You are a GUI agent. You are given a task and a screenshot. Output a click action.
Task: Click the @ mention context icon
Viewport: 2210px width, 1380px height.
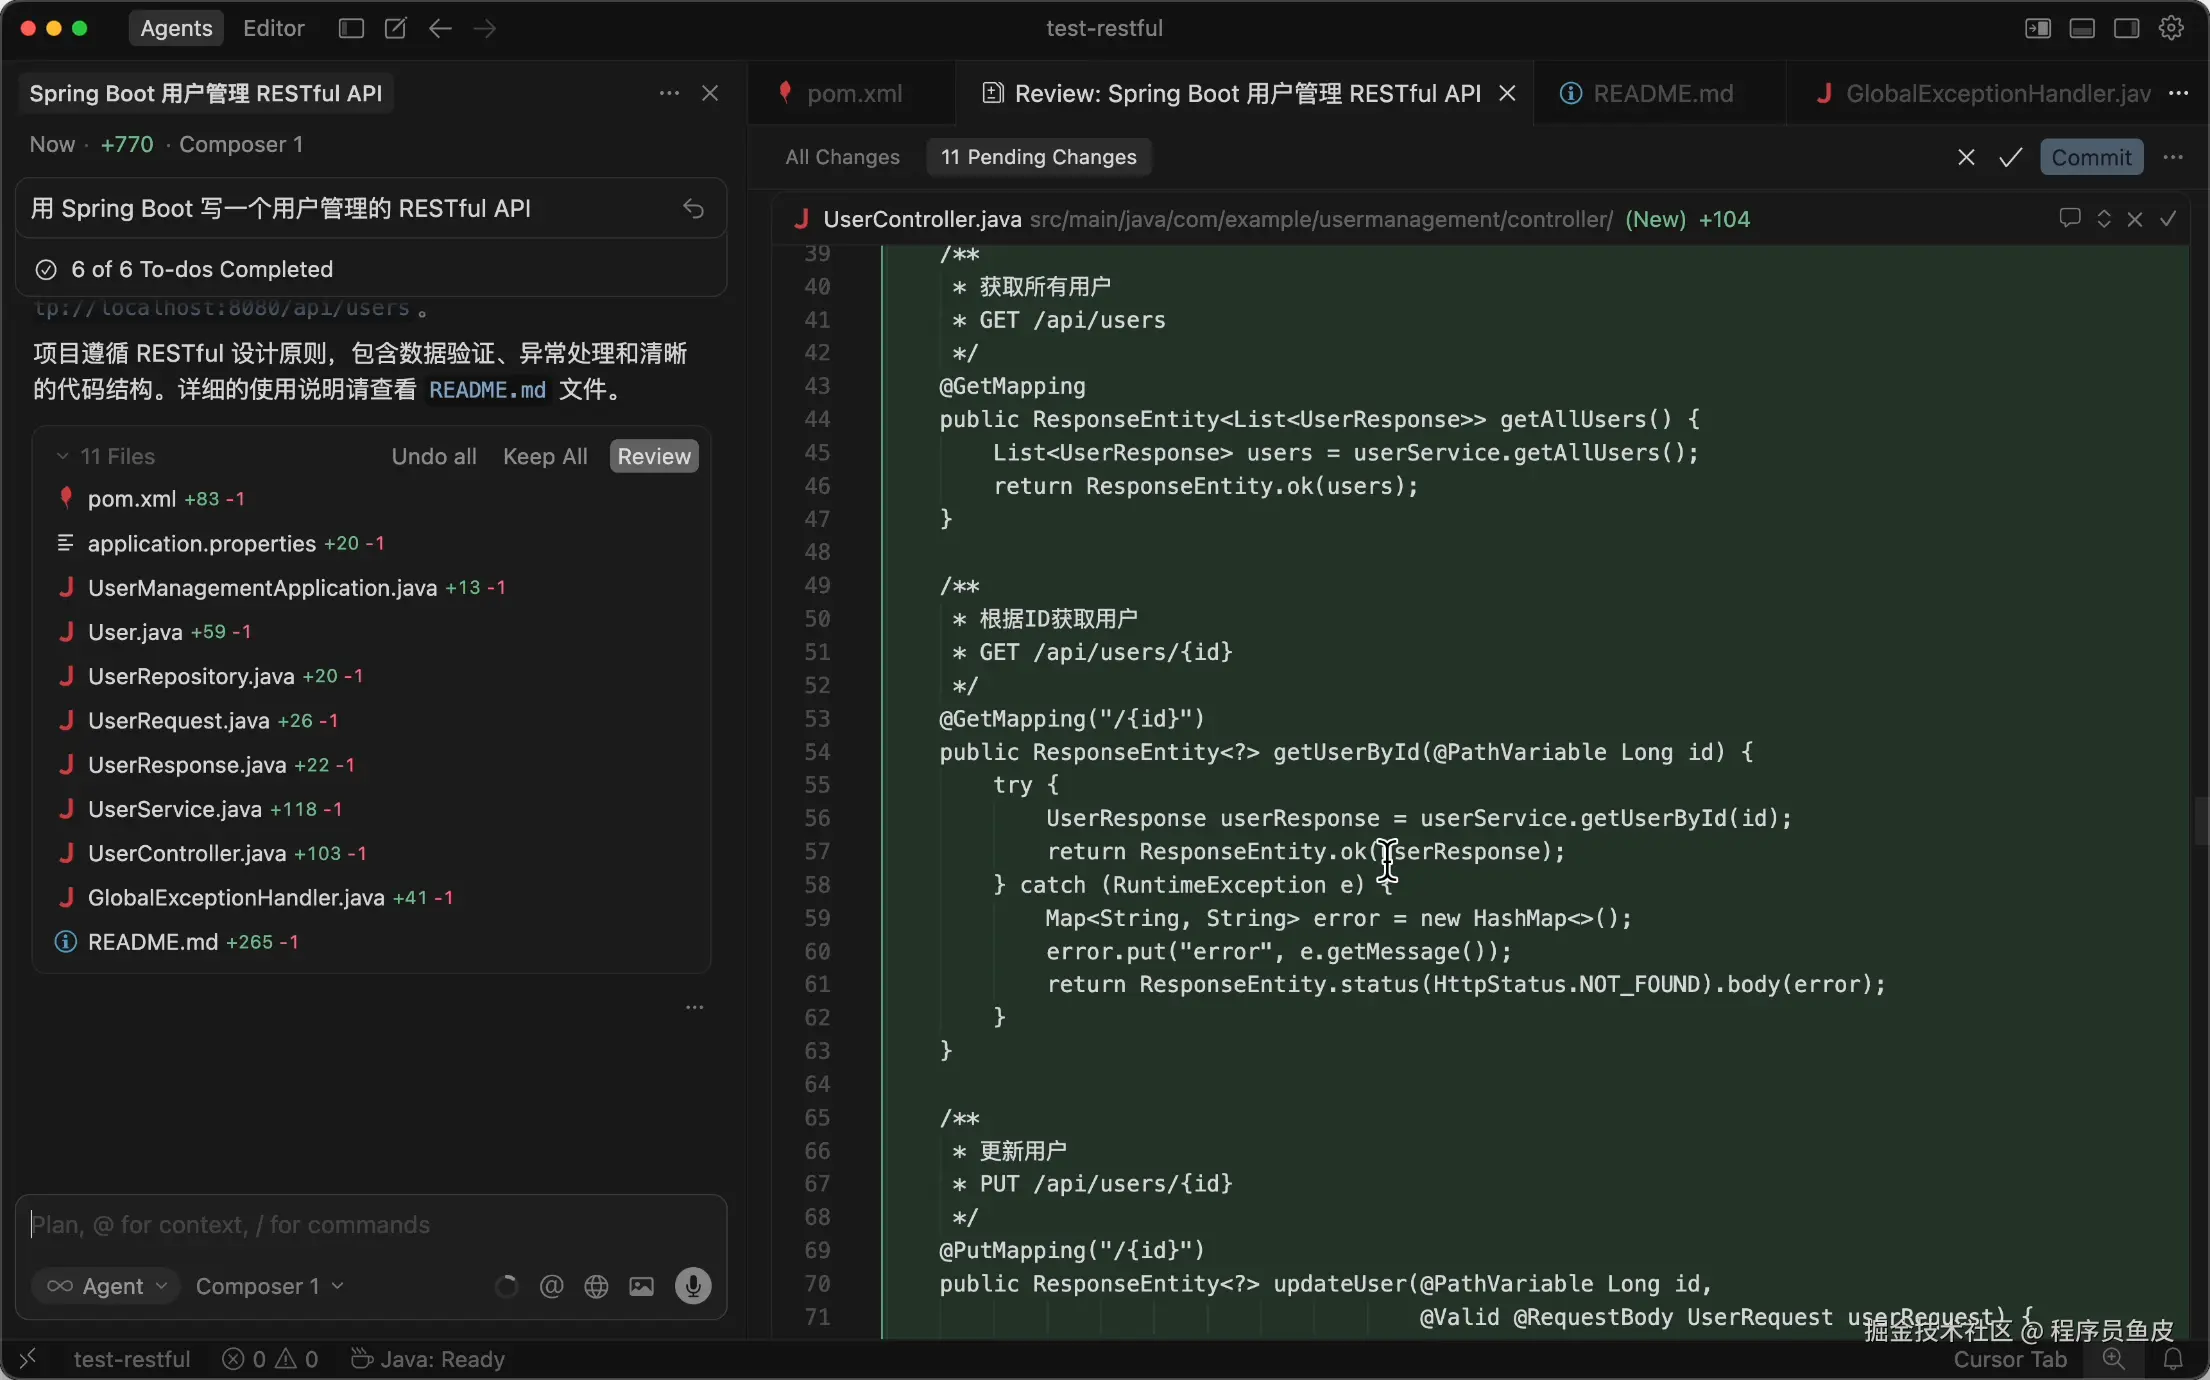pos(551,1286)
